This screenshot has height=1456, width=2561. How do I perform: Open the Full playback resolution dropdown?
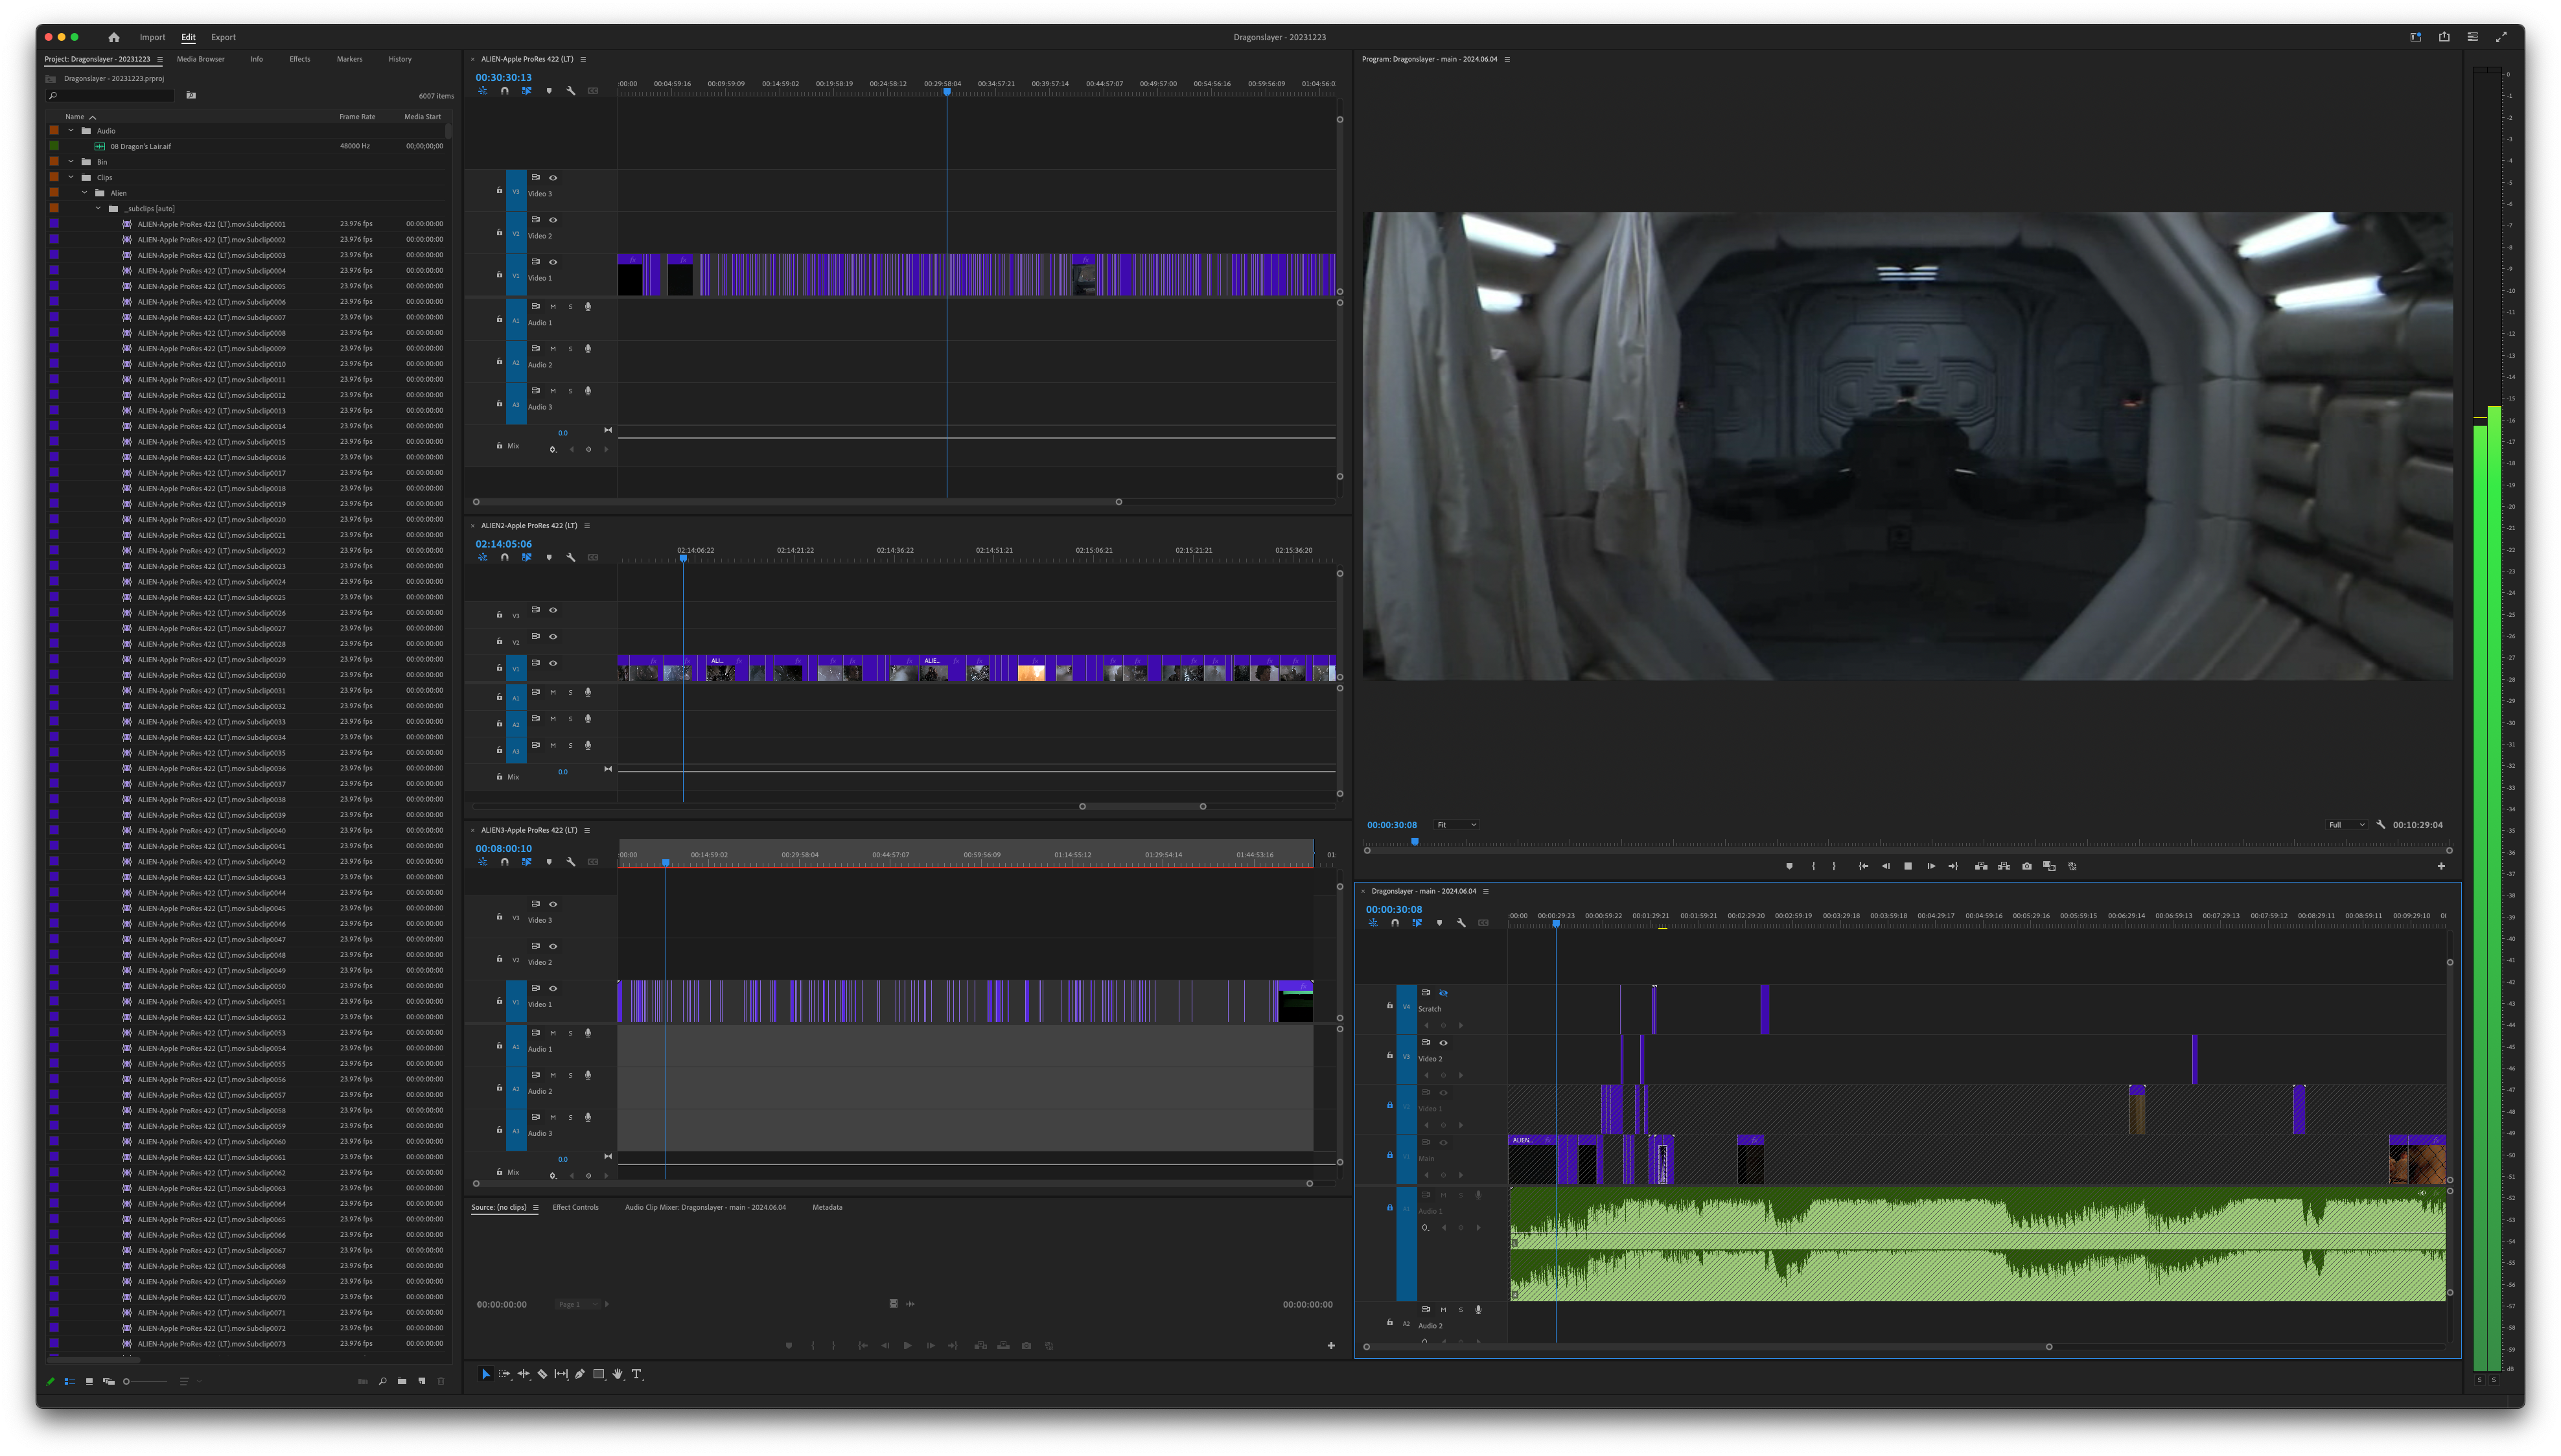2347,825
